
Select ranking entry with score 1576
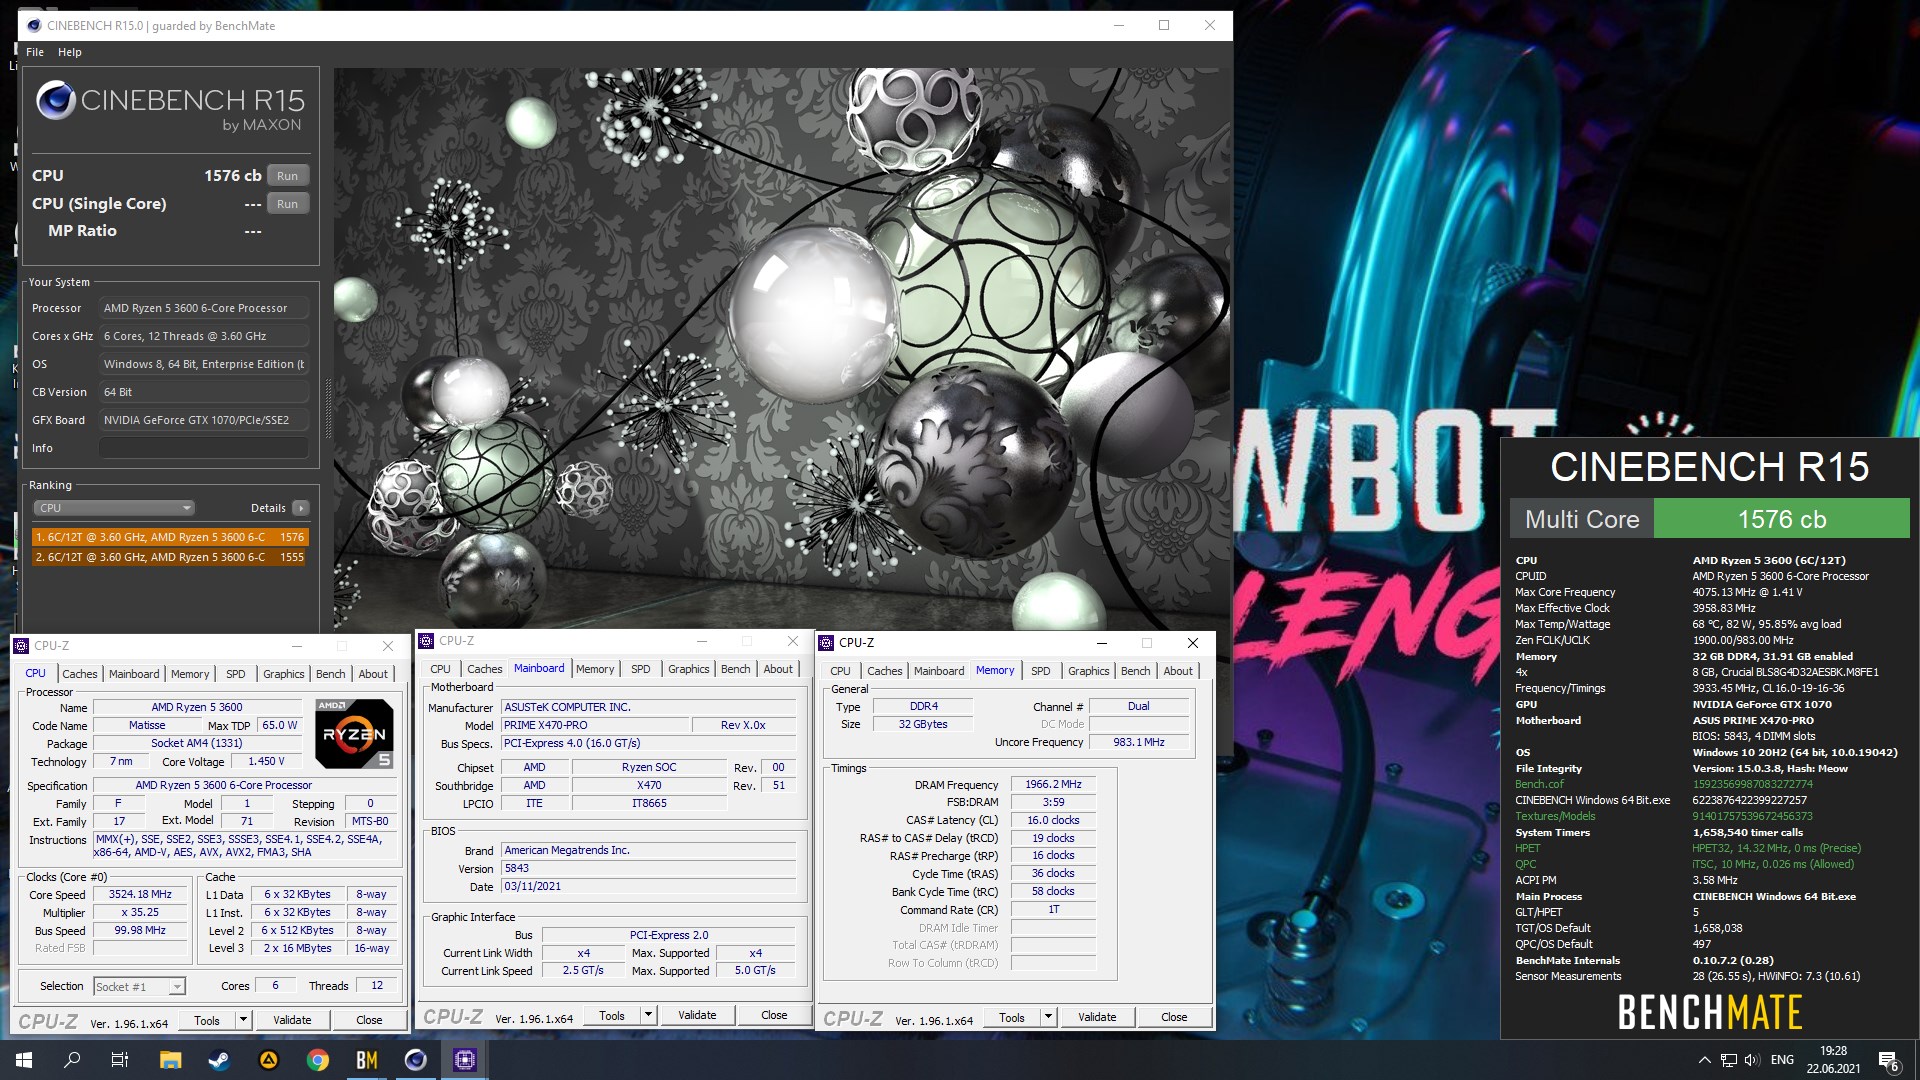click(170, 537)
